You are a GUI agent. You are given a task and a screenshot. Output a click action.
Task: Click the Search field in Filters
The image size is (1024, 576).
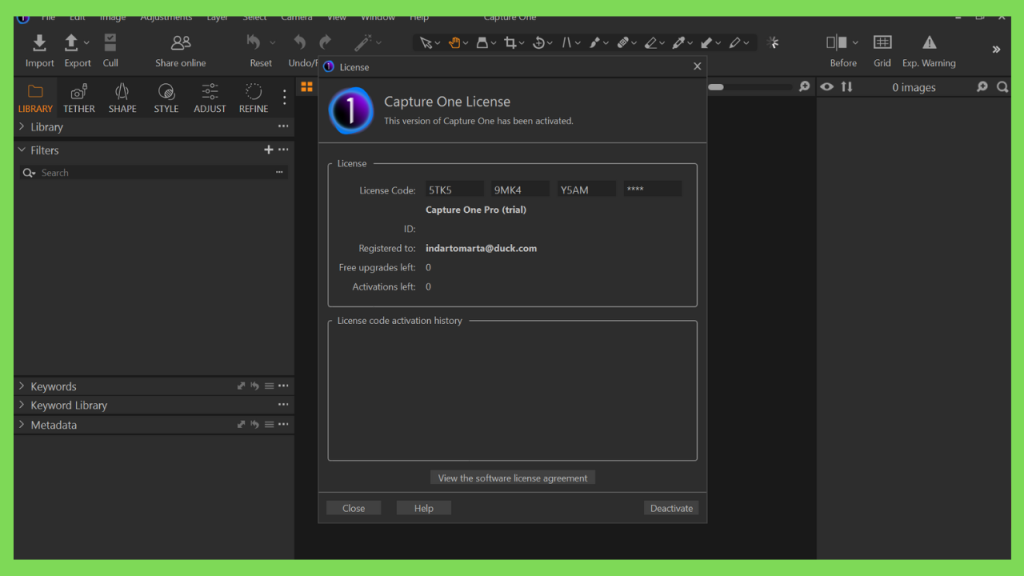(155, 172)
